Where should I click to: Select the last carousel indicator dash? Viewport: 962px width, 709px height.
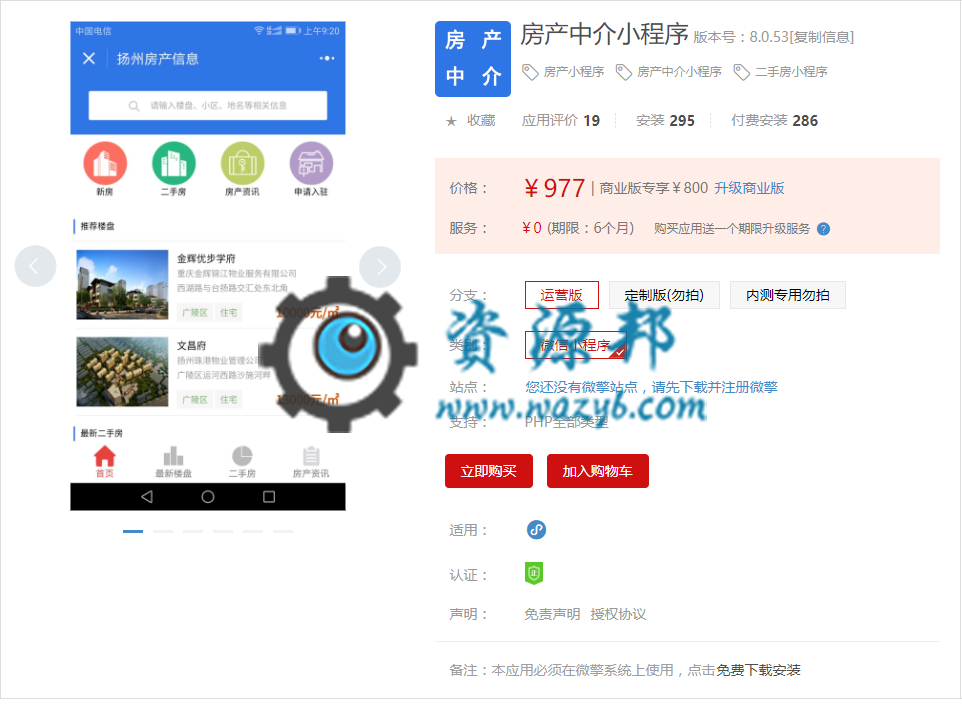click(283, 531)
